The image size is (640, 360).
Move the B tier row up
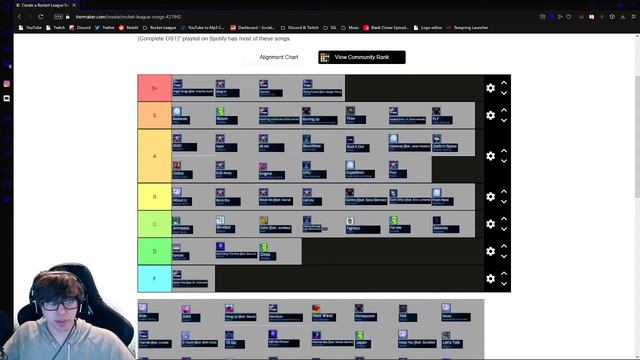[x=504, y=191]
